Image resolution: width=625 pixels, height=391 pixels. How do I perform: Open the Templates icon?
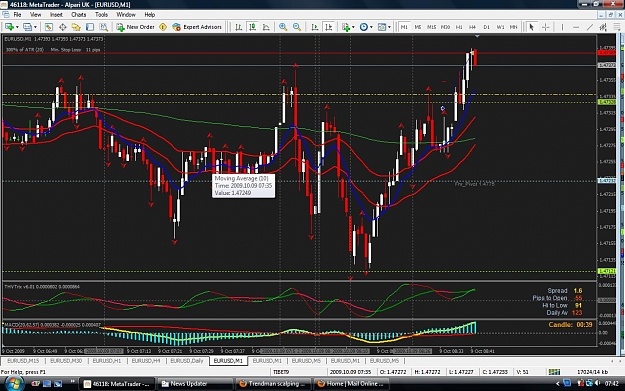tap(381, 27)
